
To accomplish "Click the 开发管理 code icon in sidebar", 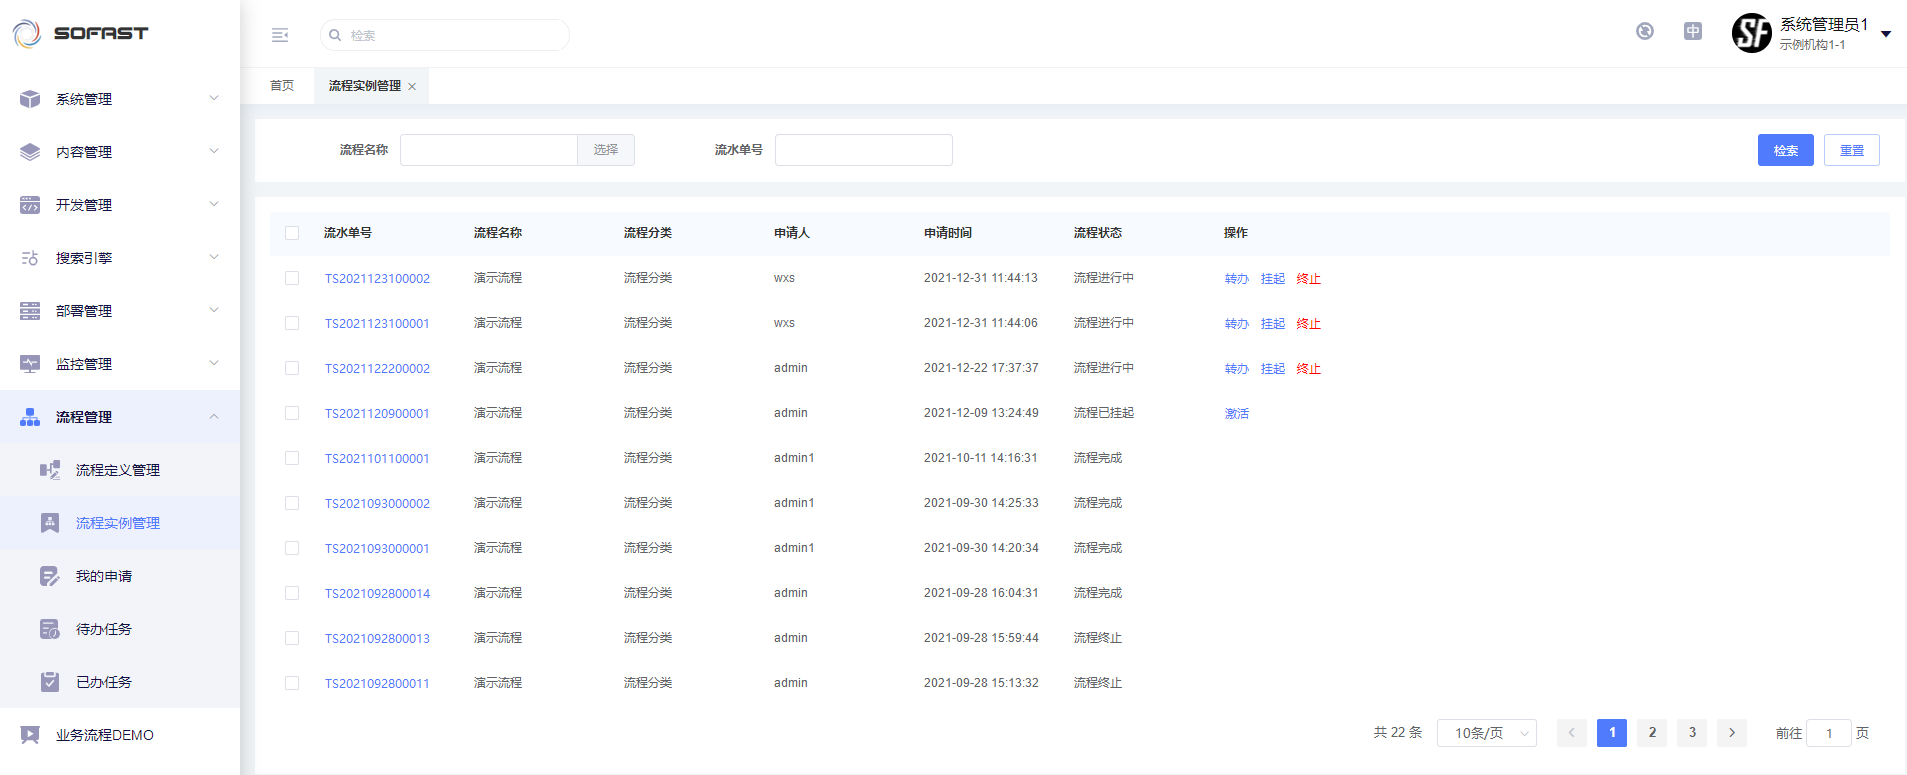I will (30, 205).
